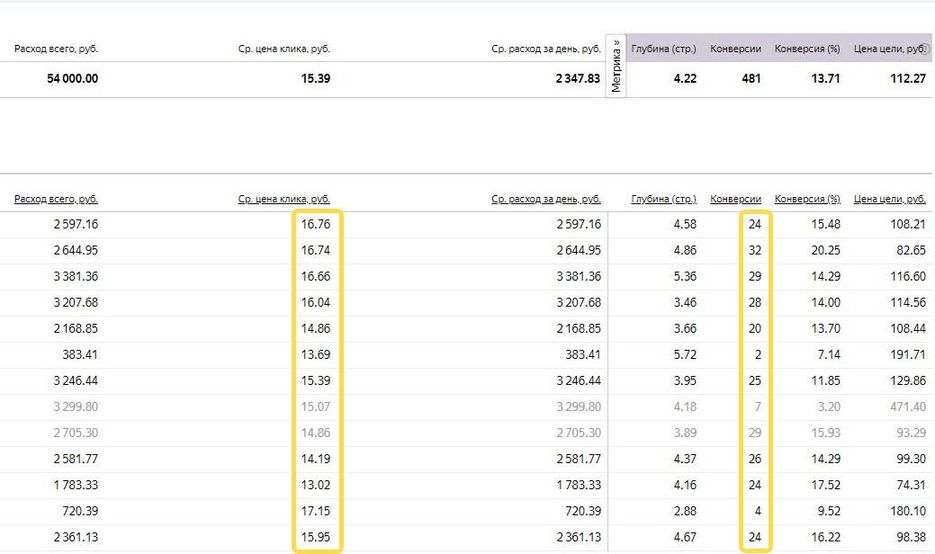Select the summary depth value 4.22
The width and height of the screenshot is (935, 554).
(685, 78)
